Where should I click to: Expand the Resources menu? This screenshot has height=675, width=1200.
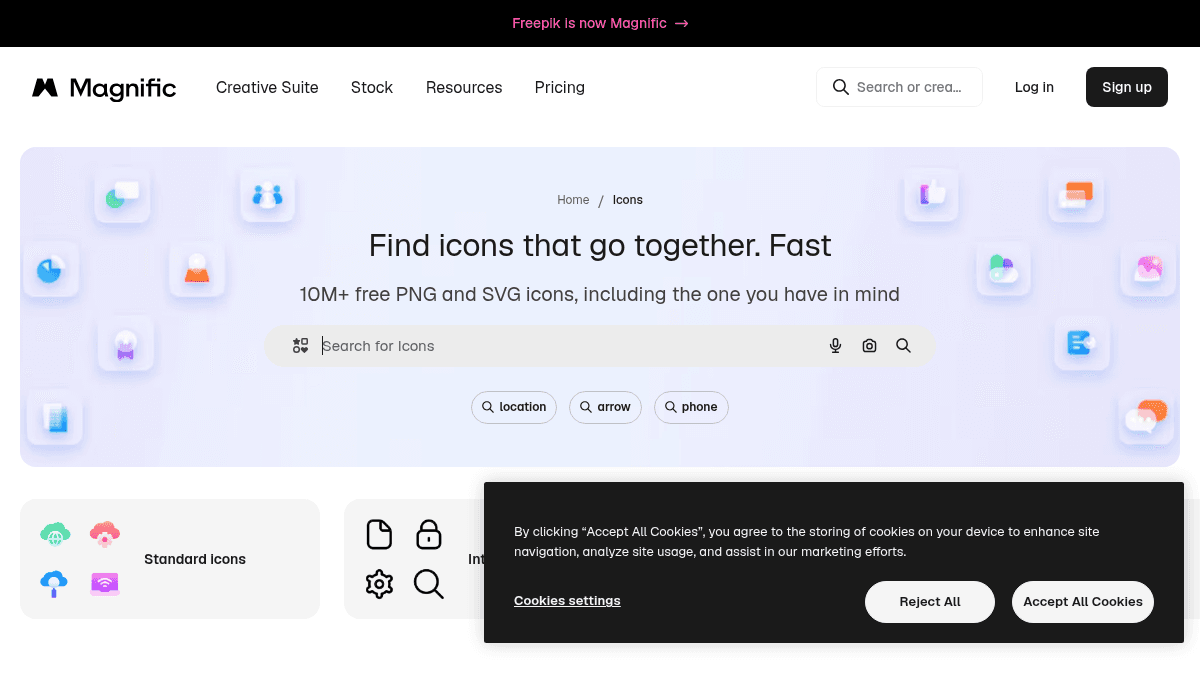(464, 88)
